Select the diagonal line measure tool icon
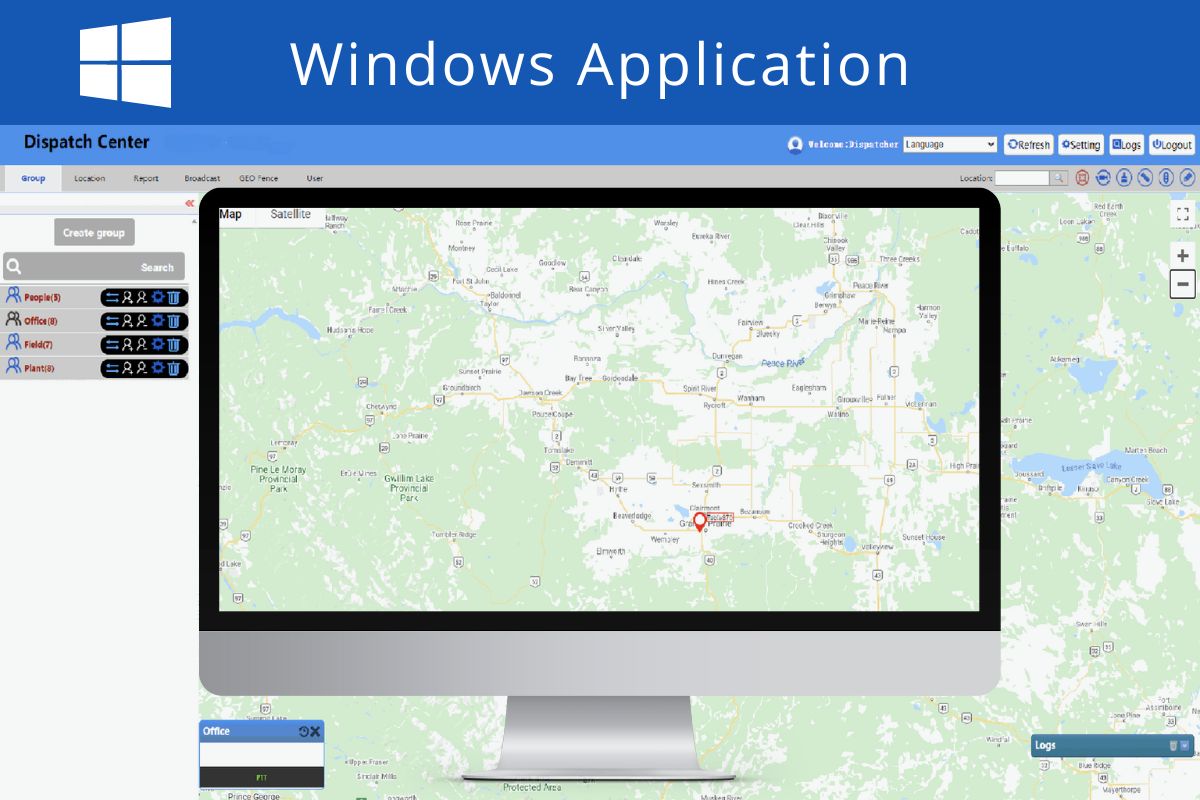Image resolution: width=1200 pixels, height=800 pixels. (x=1145, y=177)
